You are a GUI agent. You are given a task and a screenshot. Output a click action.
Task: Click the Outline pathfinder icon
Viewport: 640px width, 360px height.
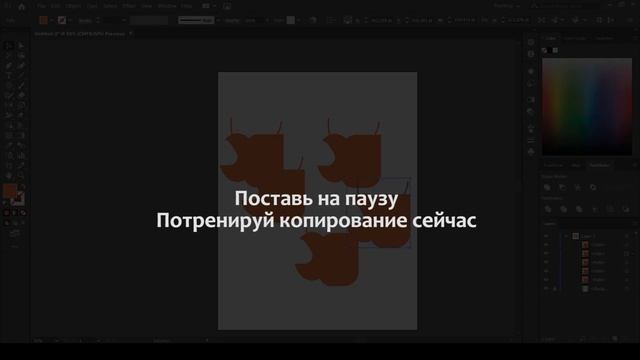pyautogui.click(x=610, y=209)
